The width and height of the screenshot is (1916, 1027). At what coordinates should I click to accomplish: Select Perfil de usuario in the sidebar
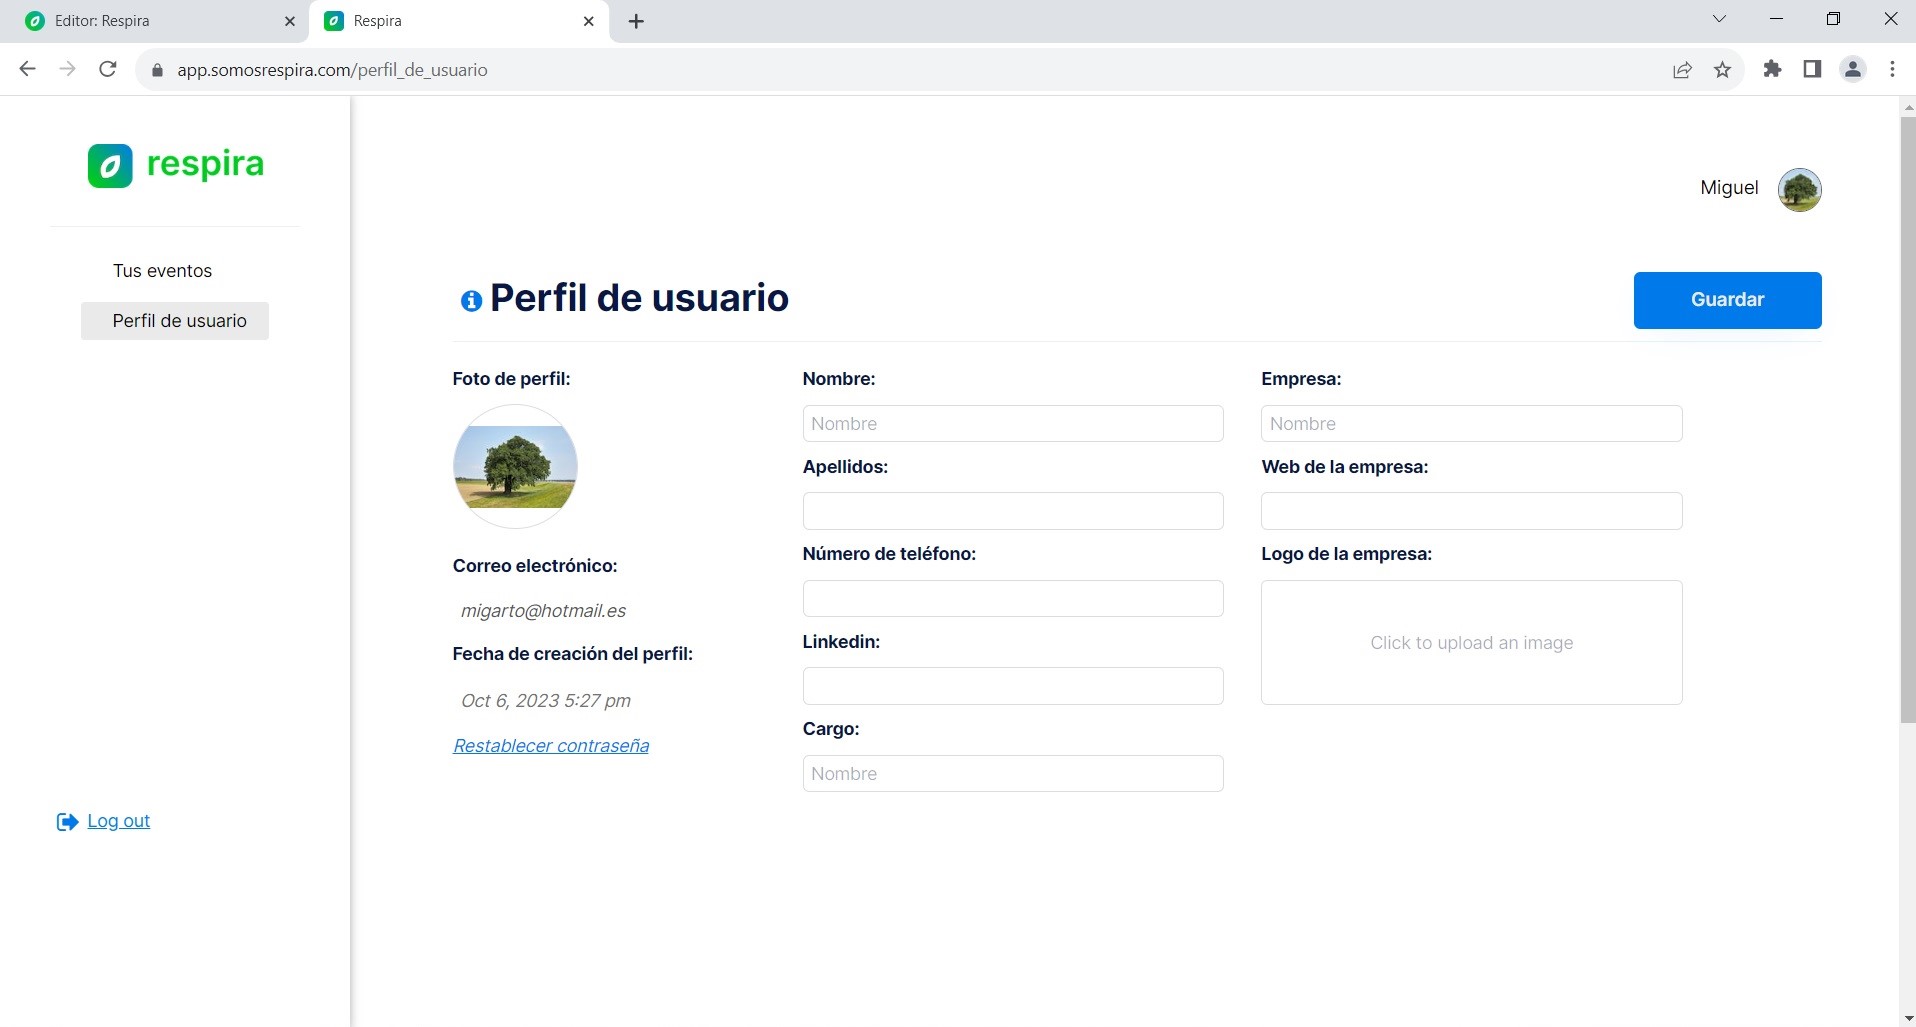[x=175, y=321]
